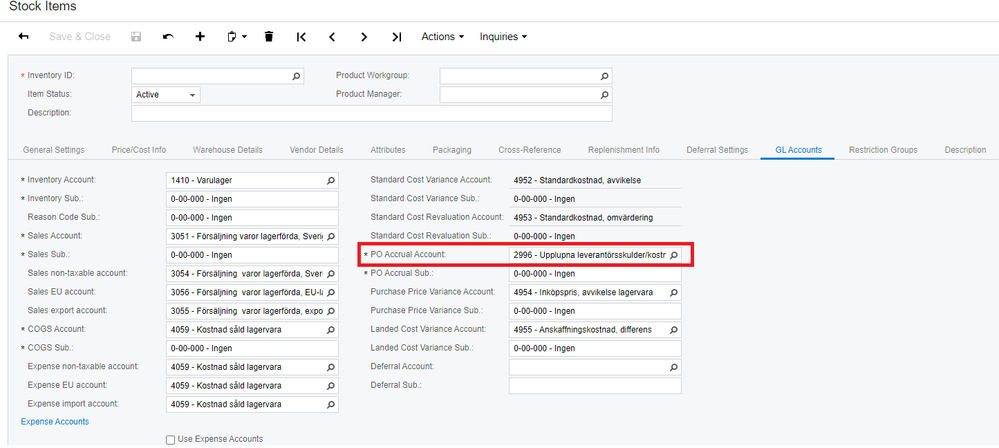Switch to General Settings tab
The height and width of the screenshot is (448, 999).
click(x=54, y=150)
